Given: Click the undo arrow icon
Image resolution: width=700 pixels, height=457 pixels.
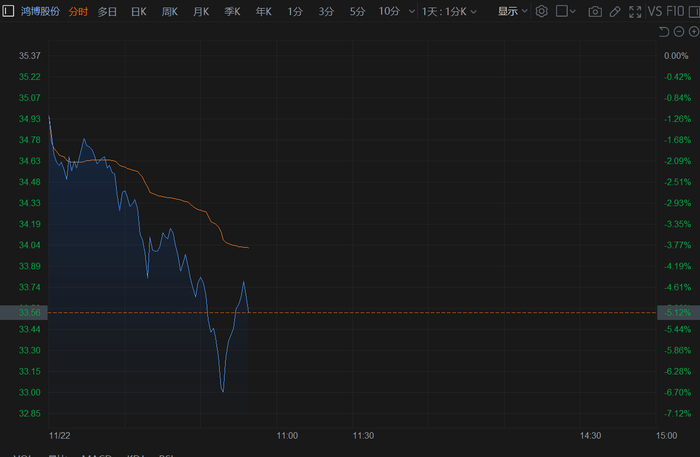Looking at the screenshot, I should [664, 32].
